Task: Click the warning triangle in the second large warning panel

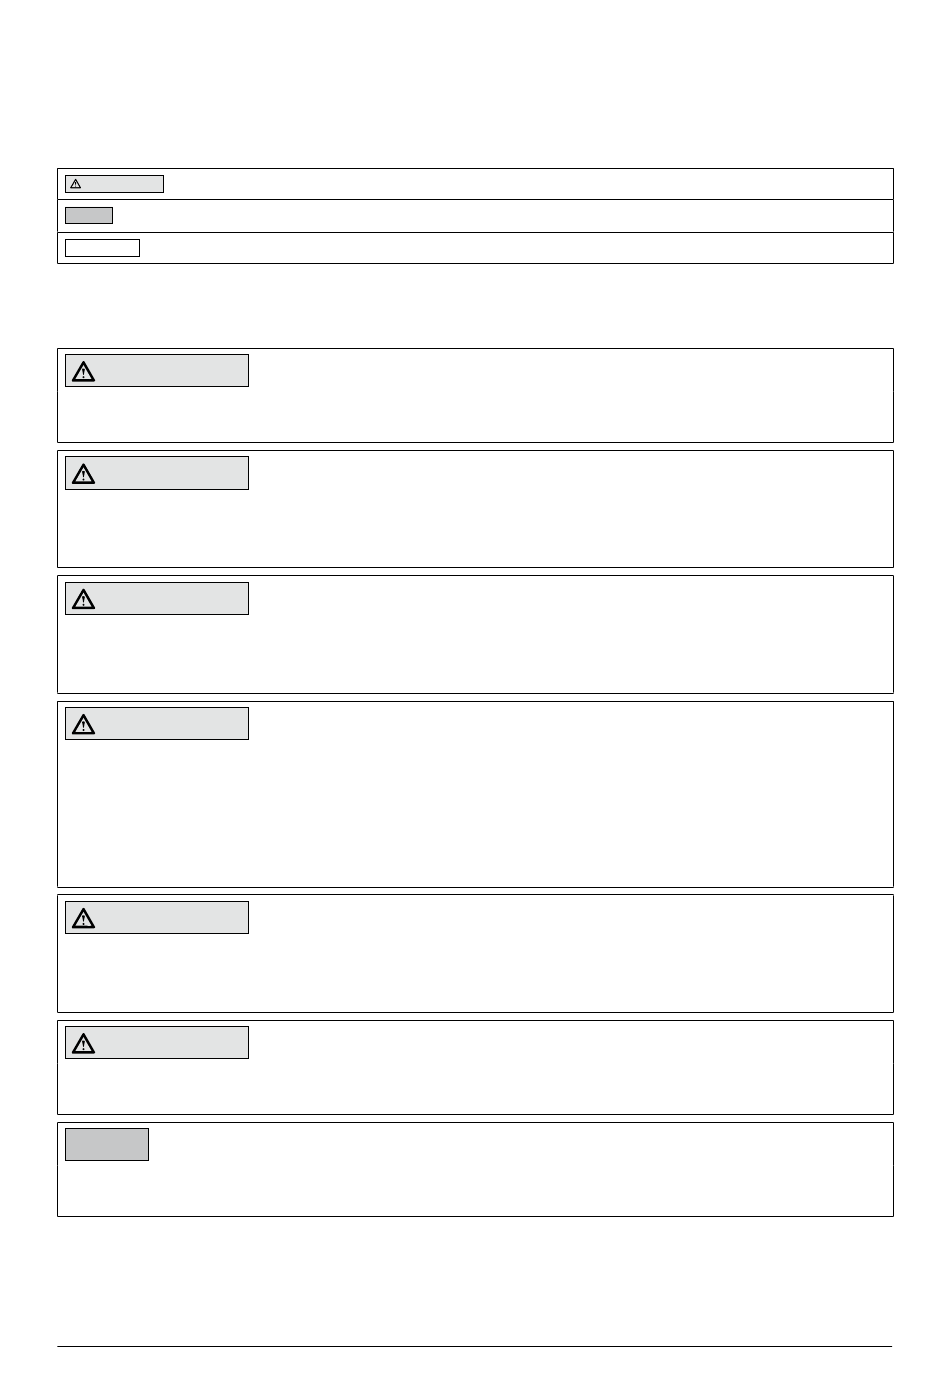Action: tap(84, 474)
